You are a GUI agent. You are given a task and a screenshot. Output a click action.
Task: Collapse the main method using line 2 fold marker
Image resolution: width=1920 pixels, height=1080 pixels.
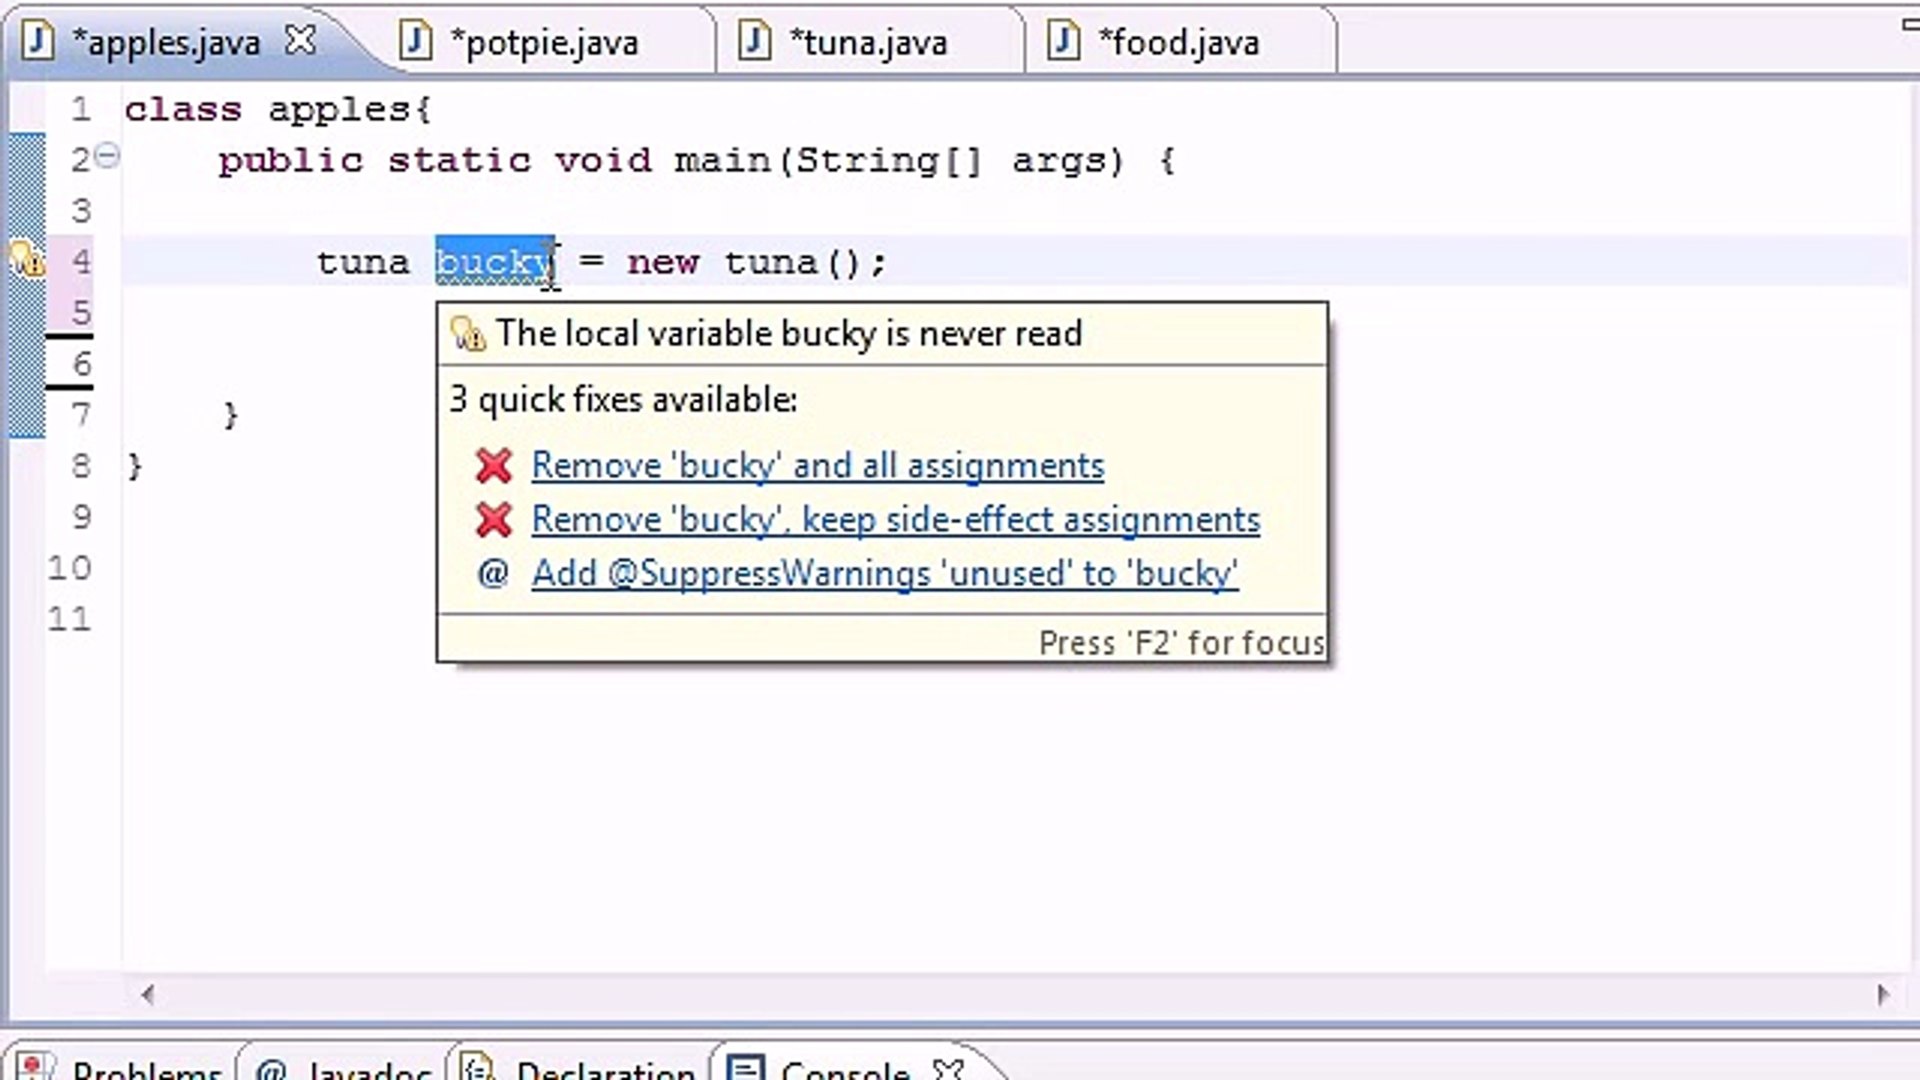tap(108, 156)
